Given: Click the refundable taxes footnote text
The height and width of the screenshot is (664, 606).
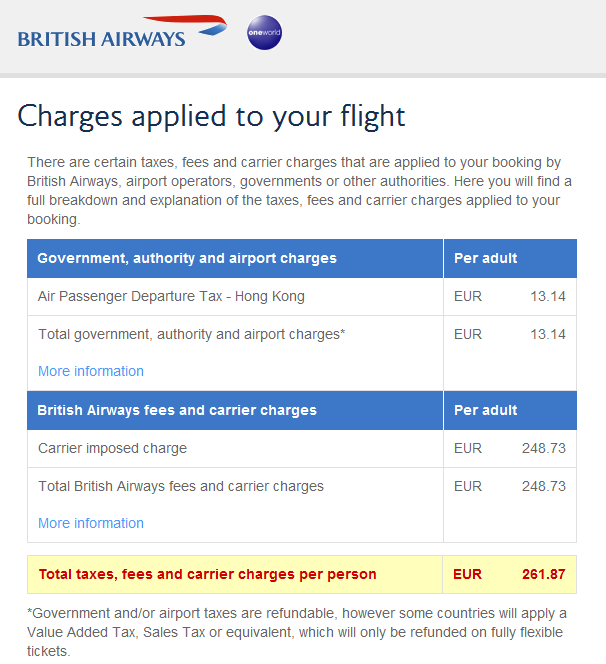Looking at the screenshot, I should coord(297,632).
